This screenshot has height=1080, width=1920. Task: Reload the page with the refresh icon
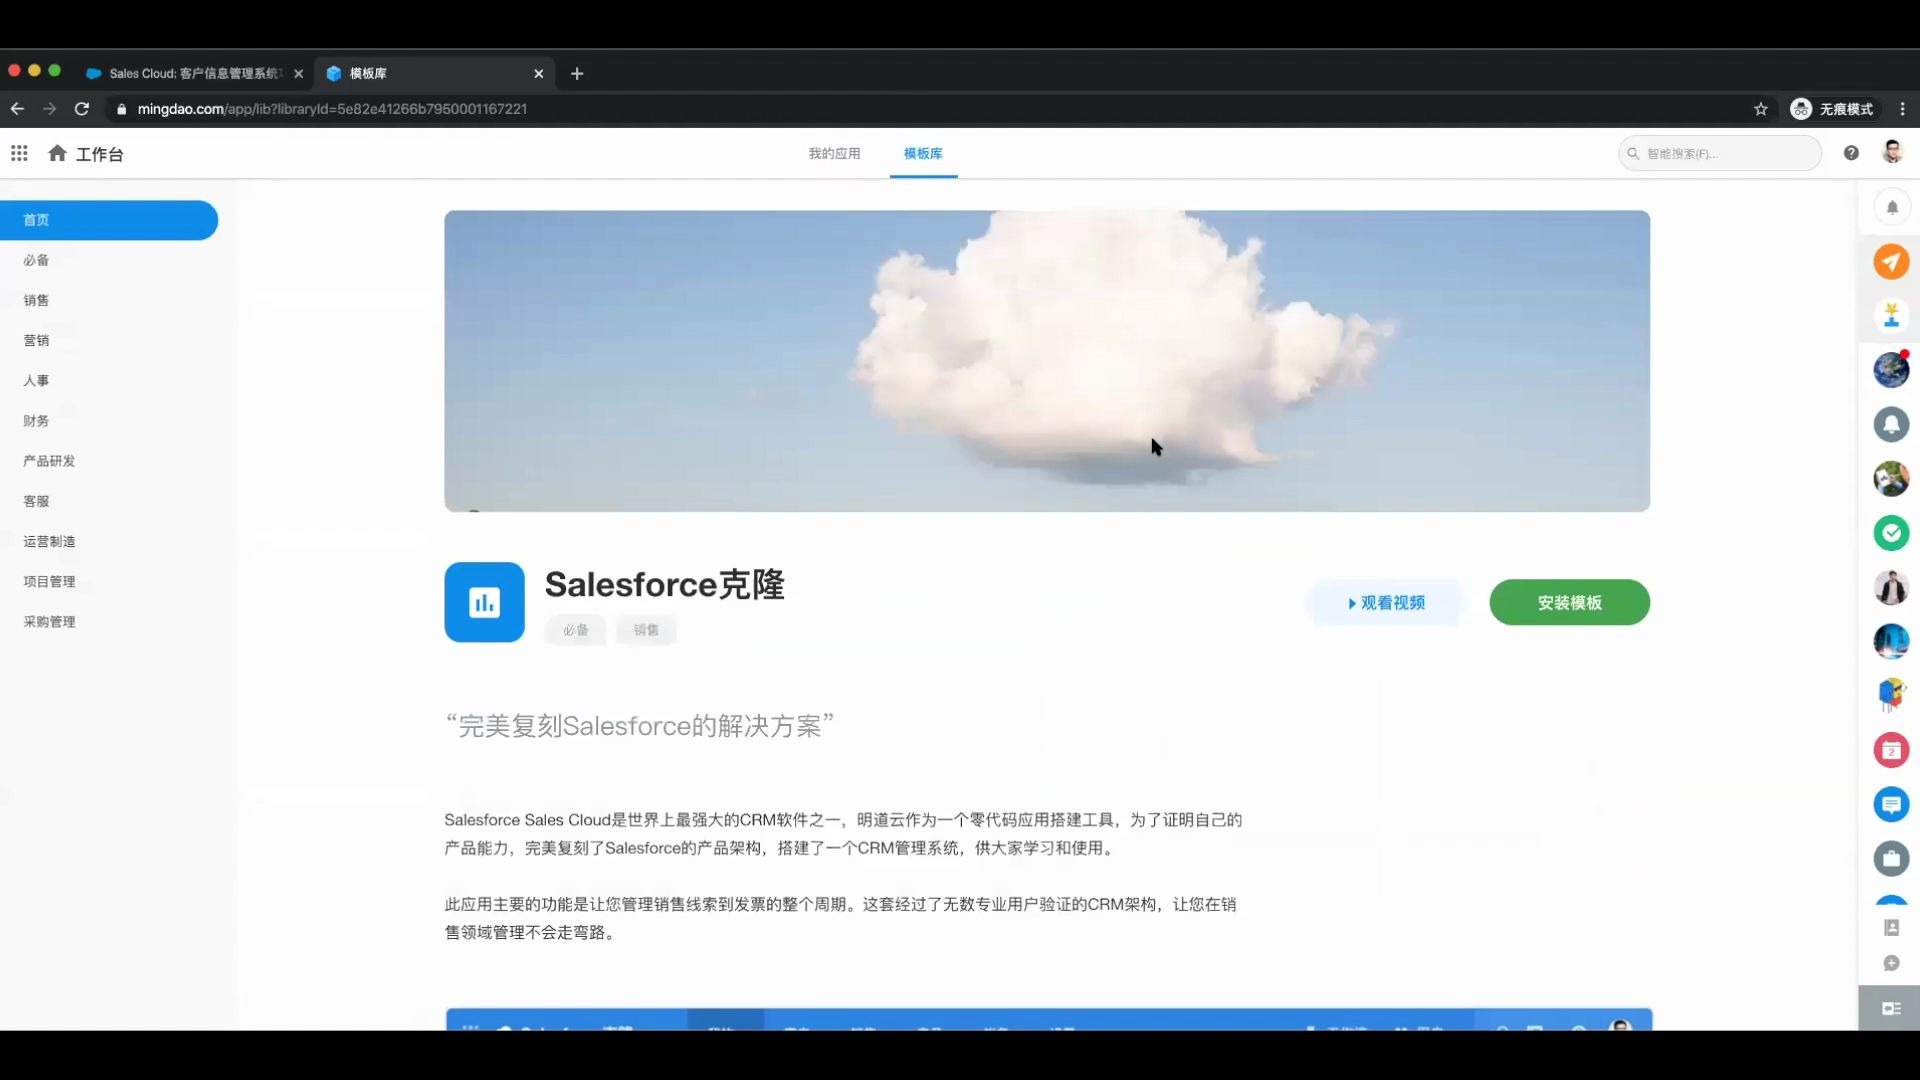click(x=82, y=109)
